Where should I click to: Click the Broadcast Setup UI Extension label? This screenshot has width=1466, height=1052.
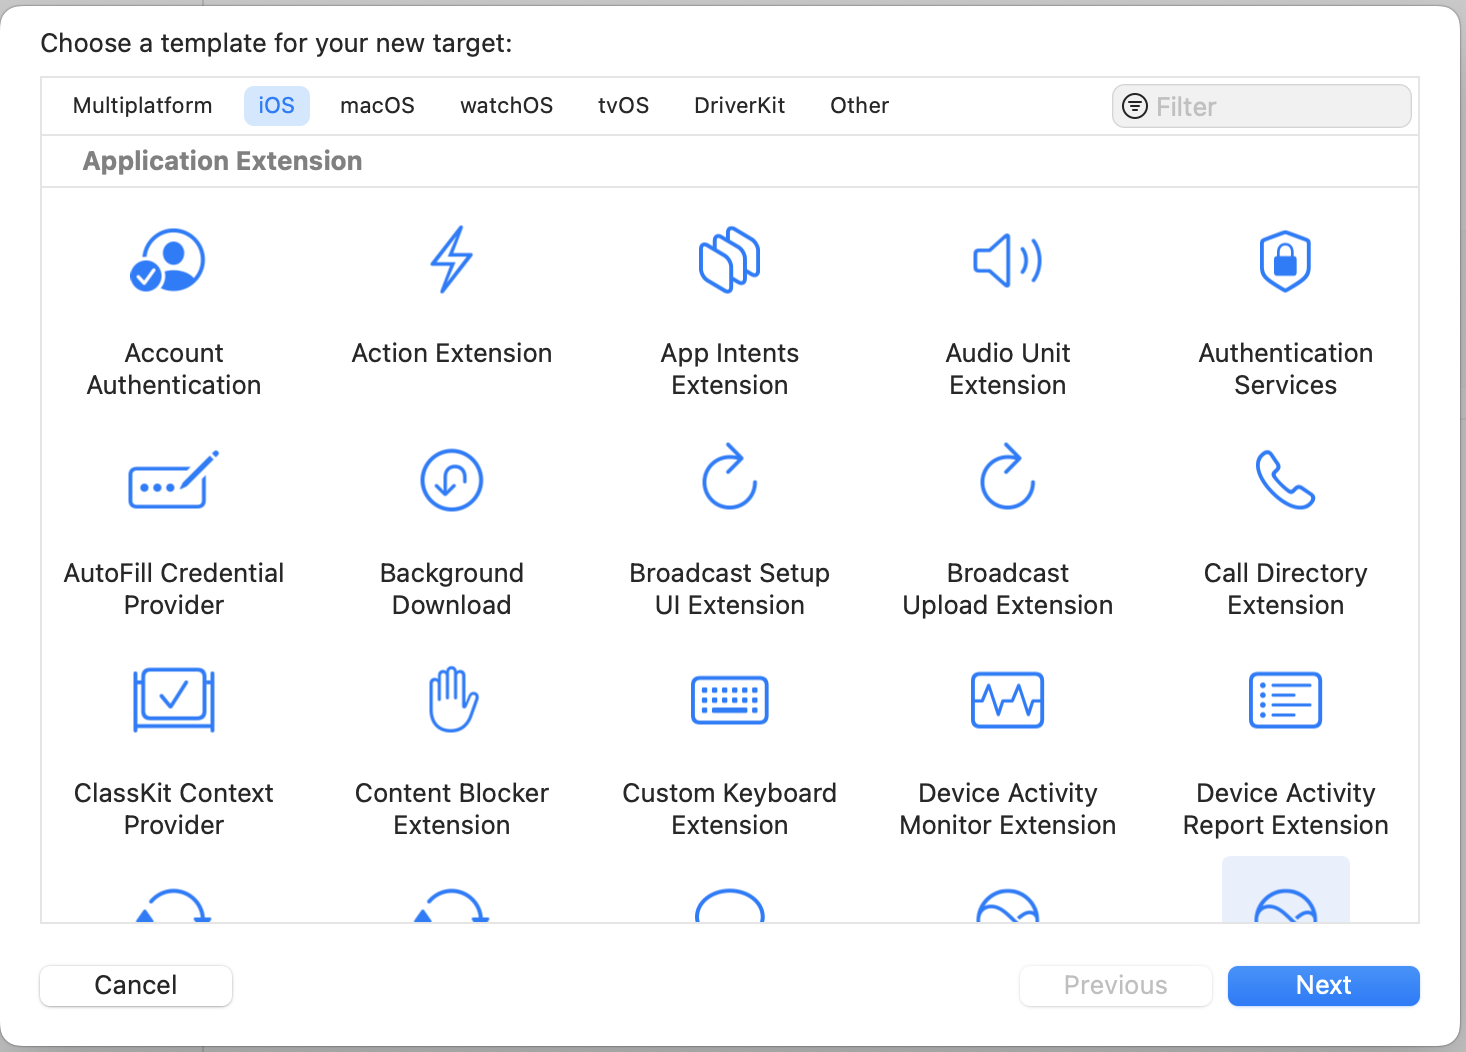tap(730, 589)
